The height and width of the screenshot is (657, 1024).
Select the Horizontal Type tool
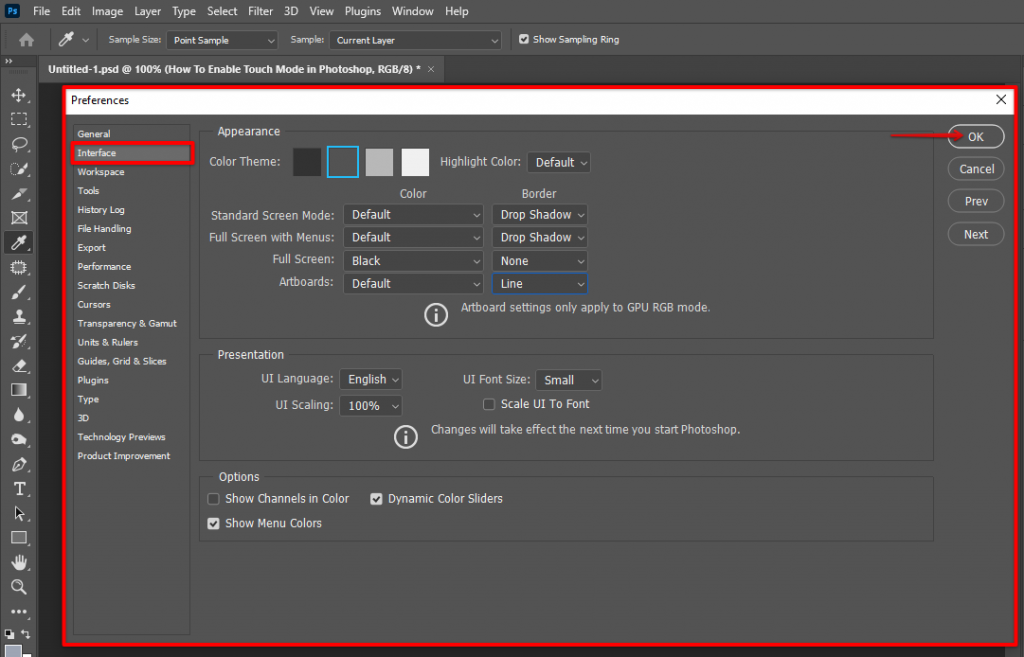tap(20, 488)
